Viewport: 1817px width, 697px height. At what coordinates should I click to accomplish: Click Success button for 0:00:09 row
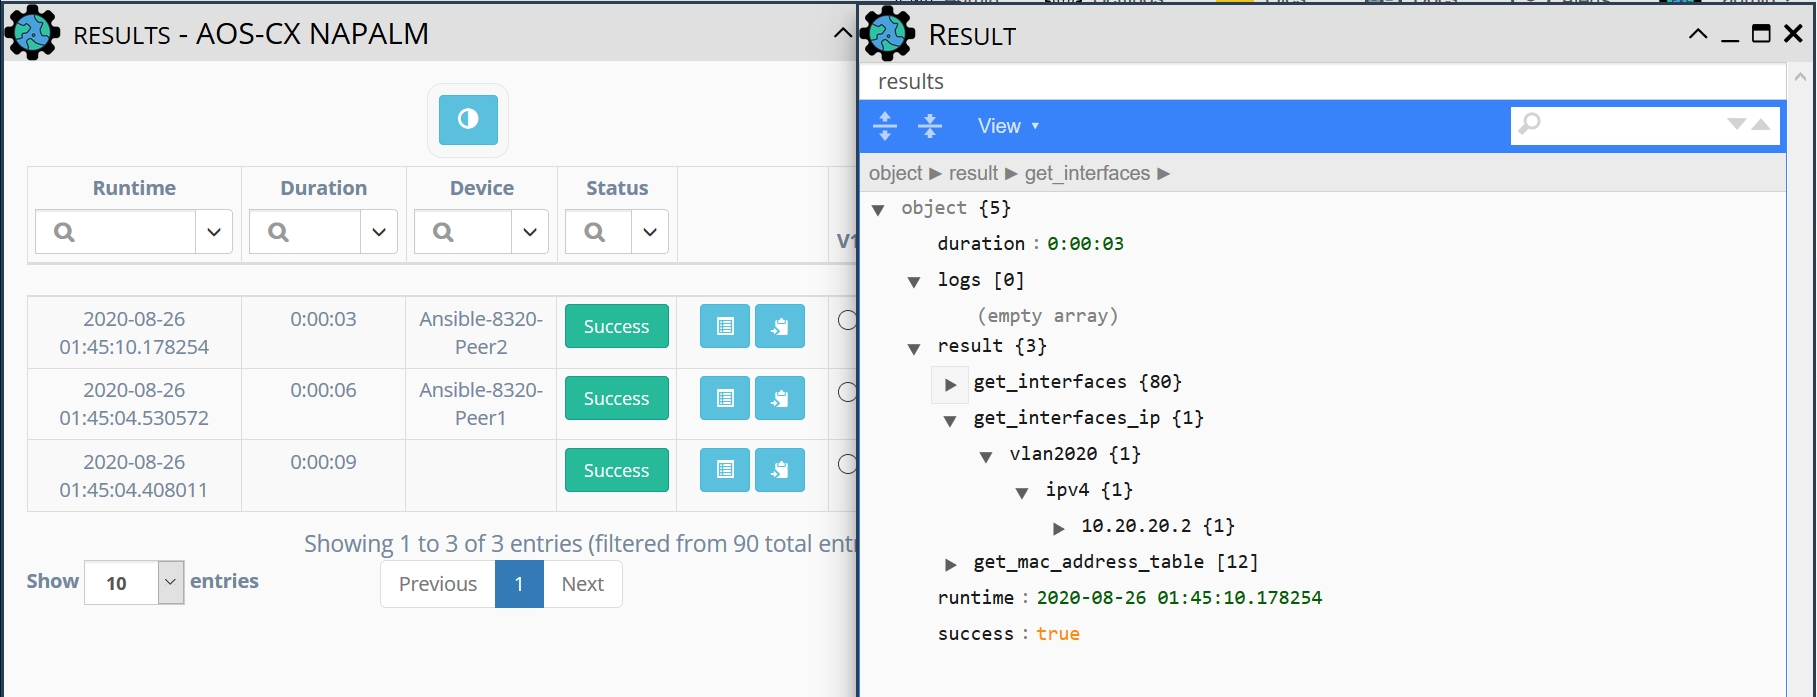(x=616, y=470)
